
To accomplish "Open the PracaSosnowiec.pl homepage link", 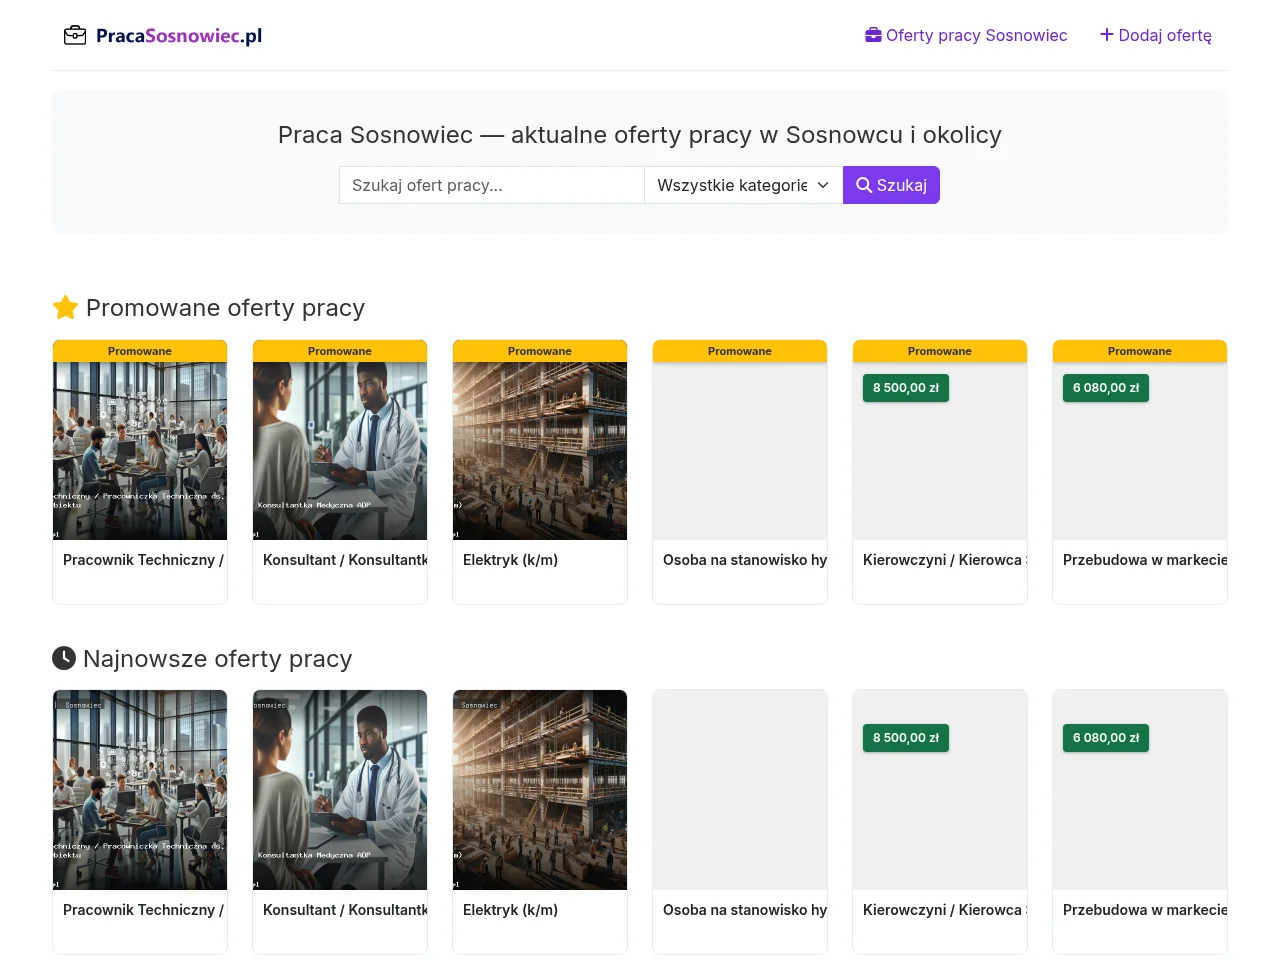I will [x=163, y=36].
